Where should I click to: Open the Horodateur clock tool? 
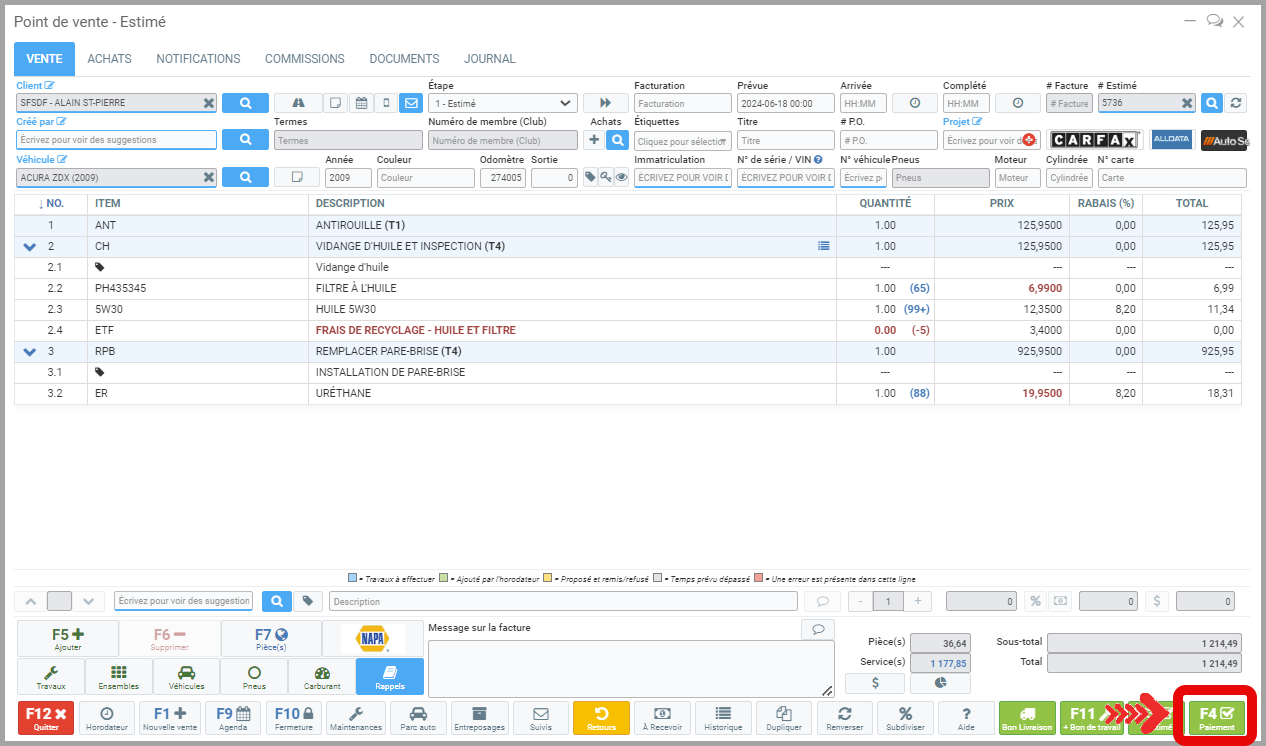107,718
